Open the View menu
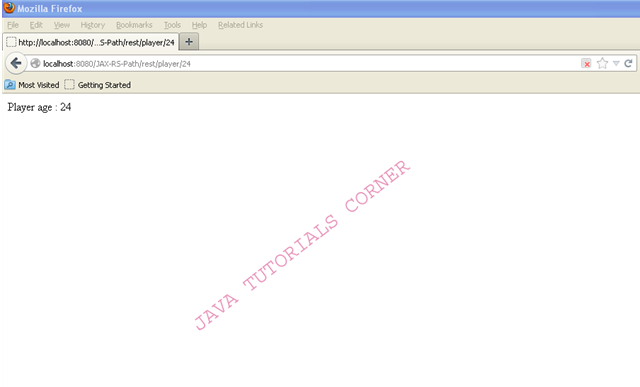This screenshot has width=640, height=387. click(x=62, y=25)
